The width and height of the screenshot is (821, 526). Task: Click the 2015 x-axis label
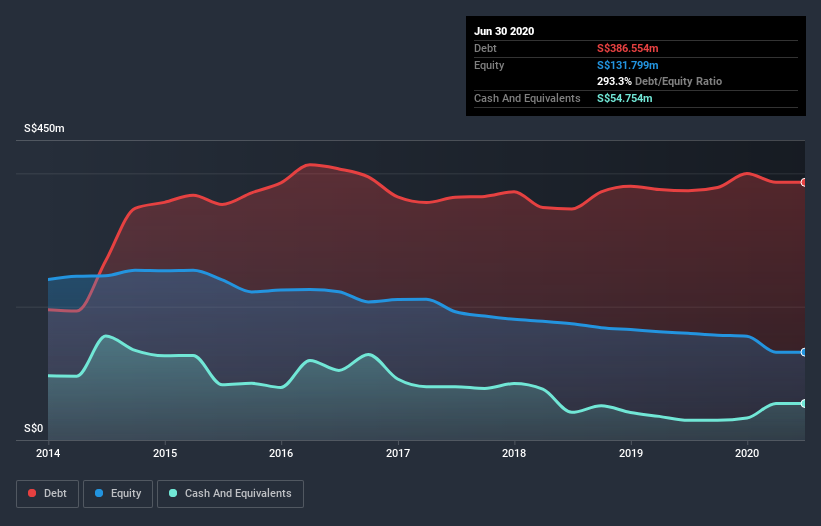click(165, 453)
